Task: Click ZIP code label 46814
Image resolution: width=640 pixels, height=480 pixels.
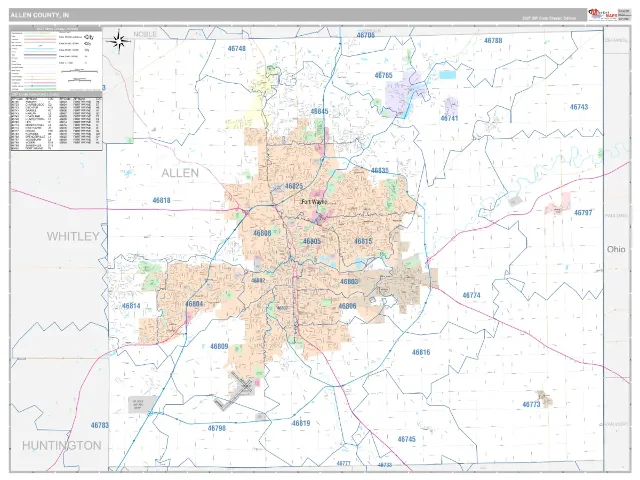Action: [131, 306]
